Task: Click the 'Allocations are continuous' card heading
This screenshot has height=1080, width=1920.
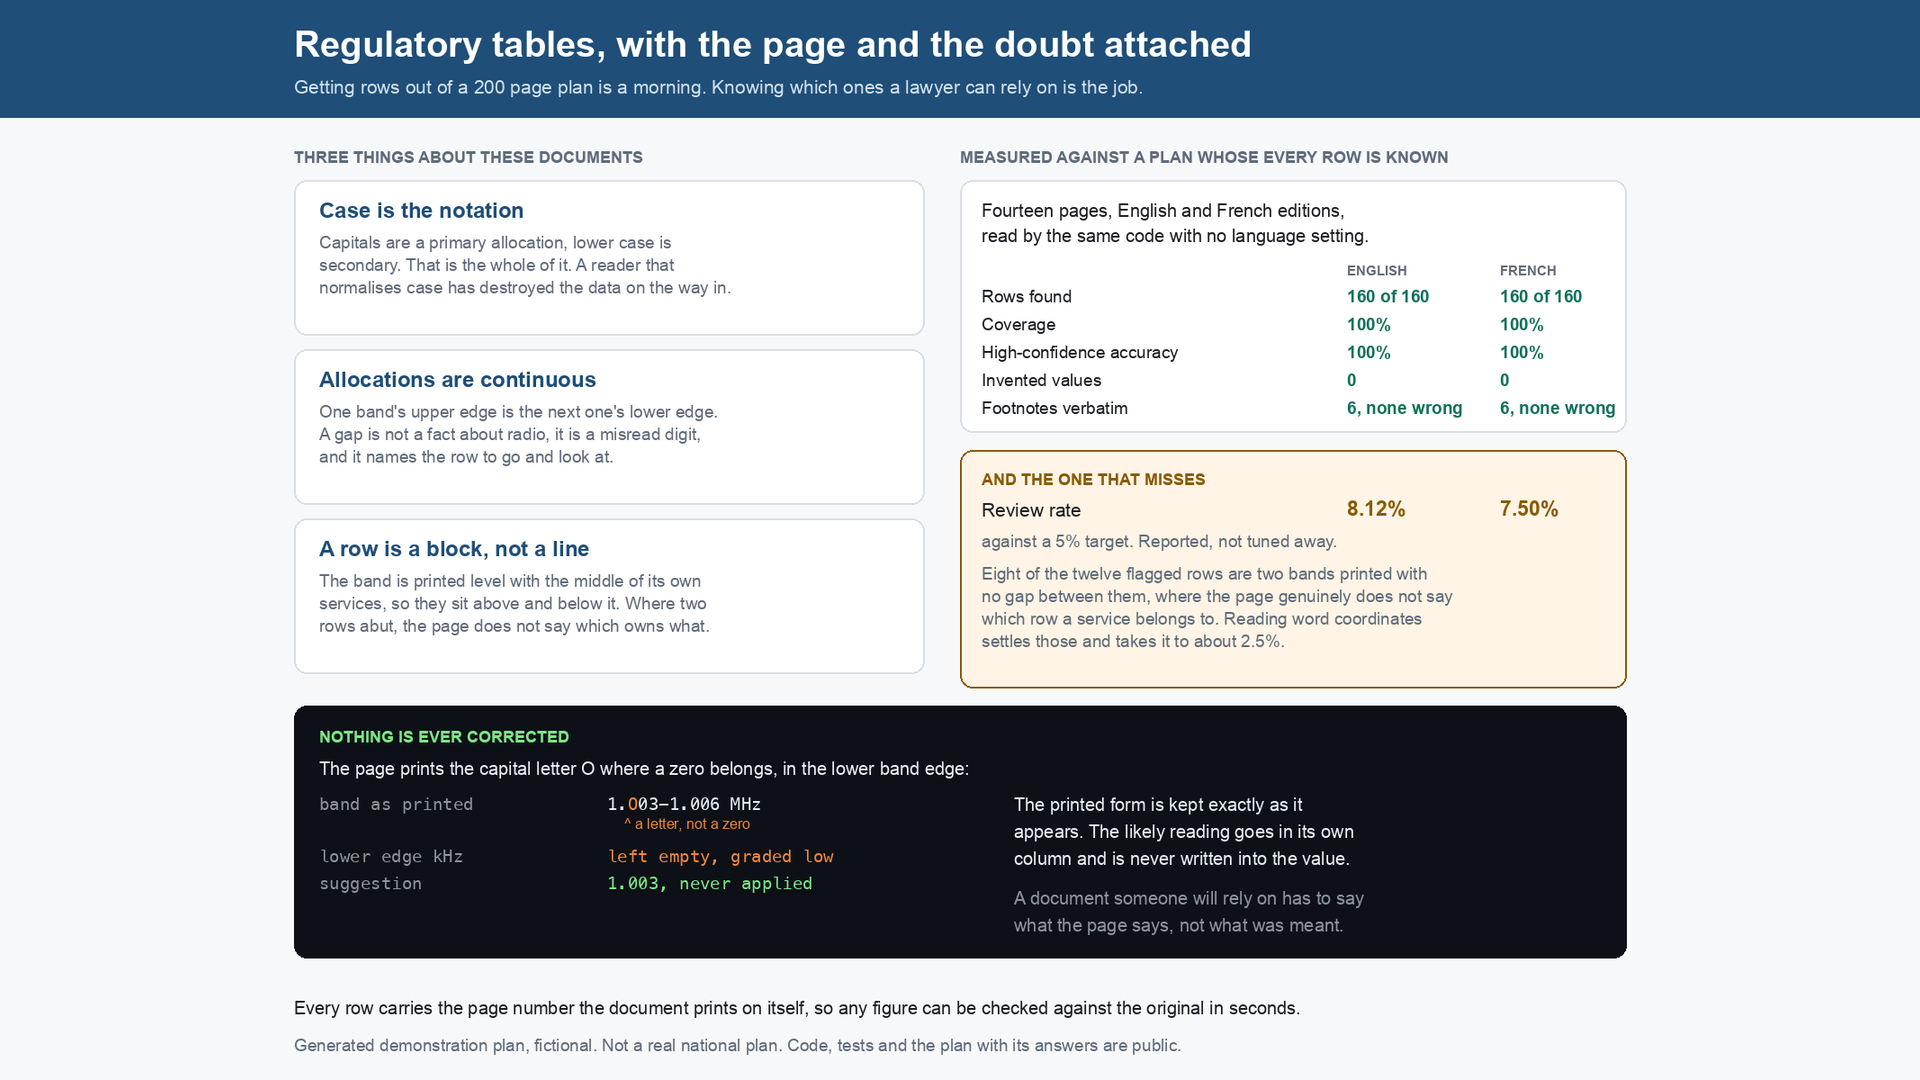Action: point(457,380)
